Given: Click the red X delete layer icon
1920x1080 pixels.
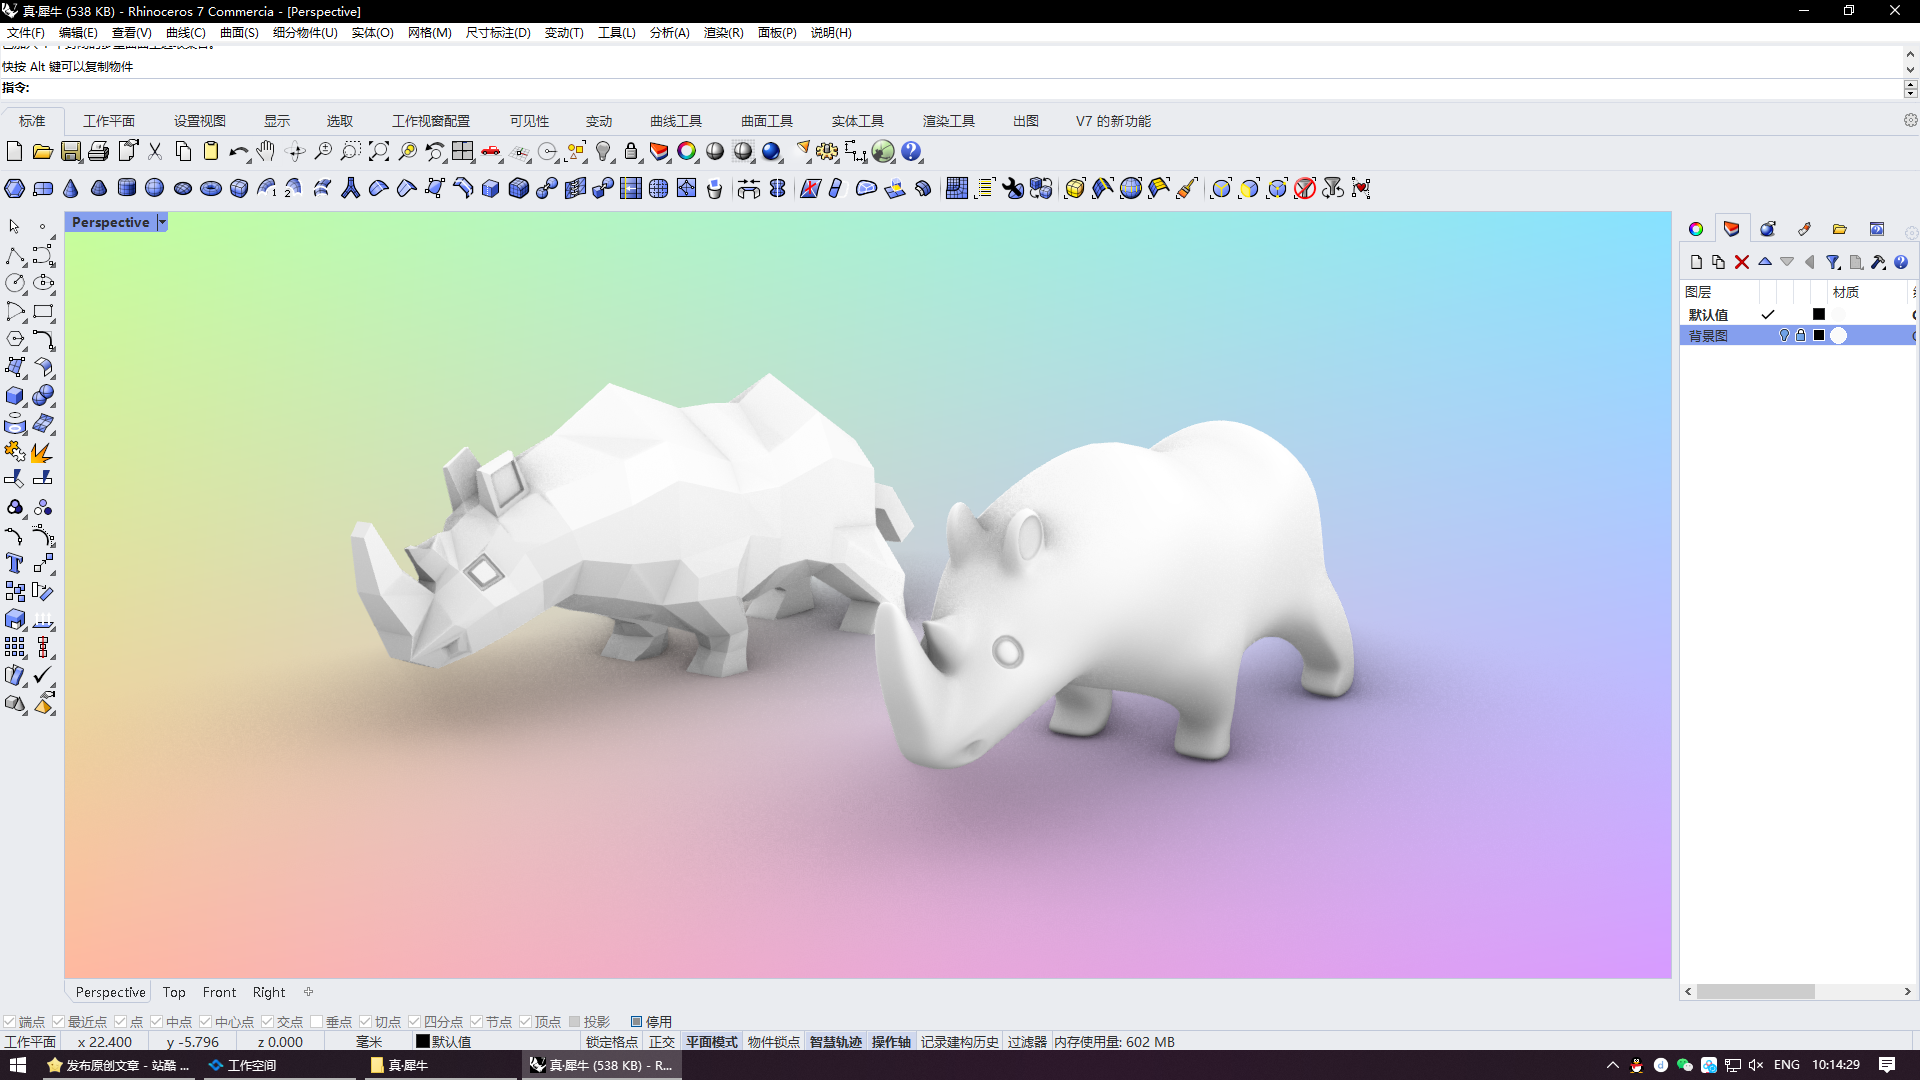Looking at the screenshot, I should pyautogui.click(x=1741, y=262).
